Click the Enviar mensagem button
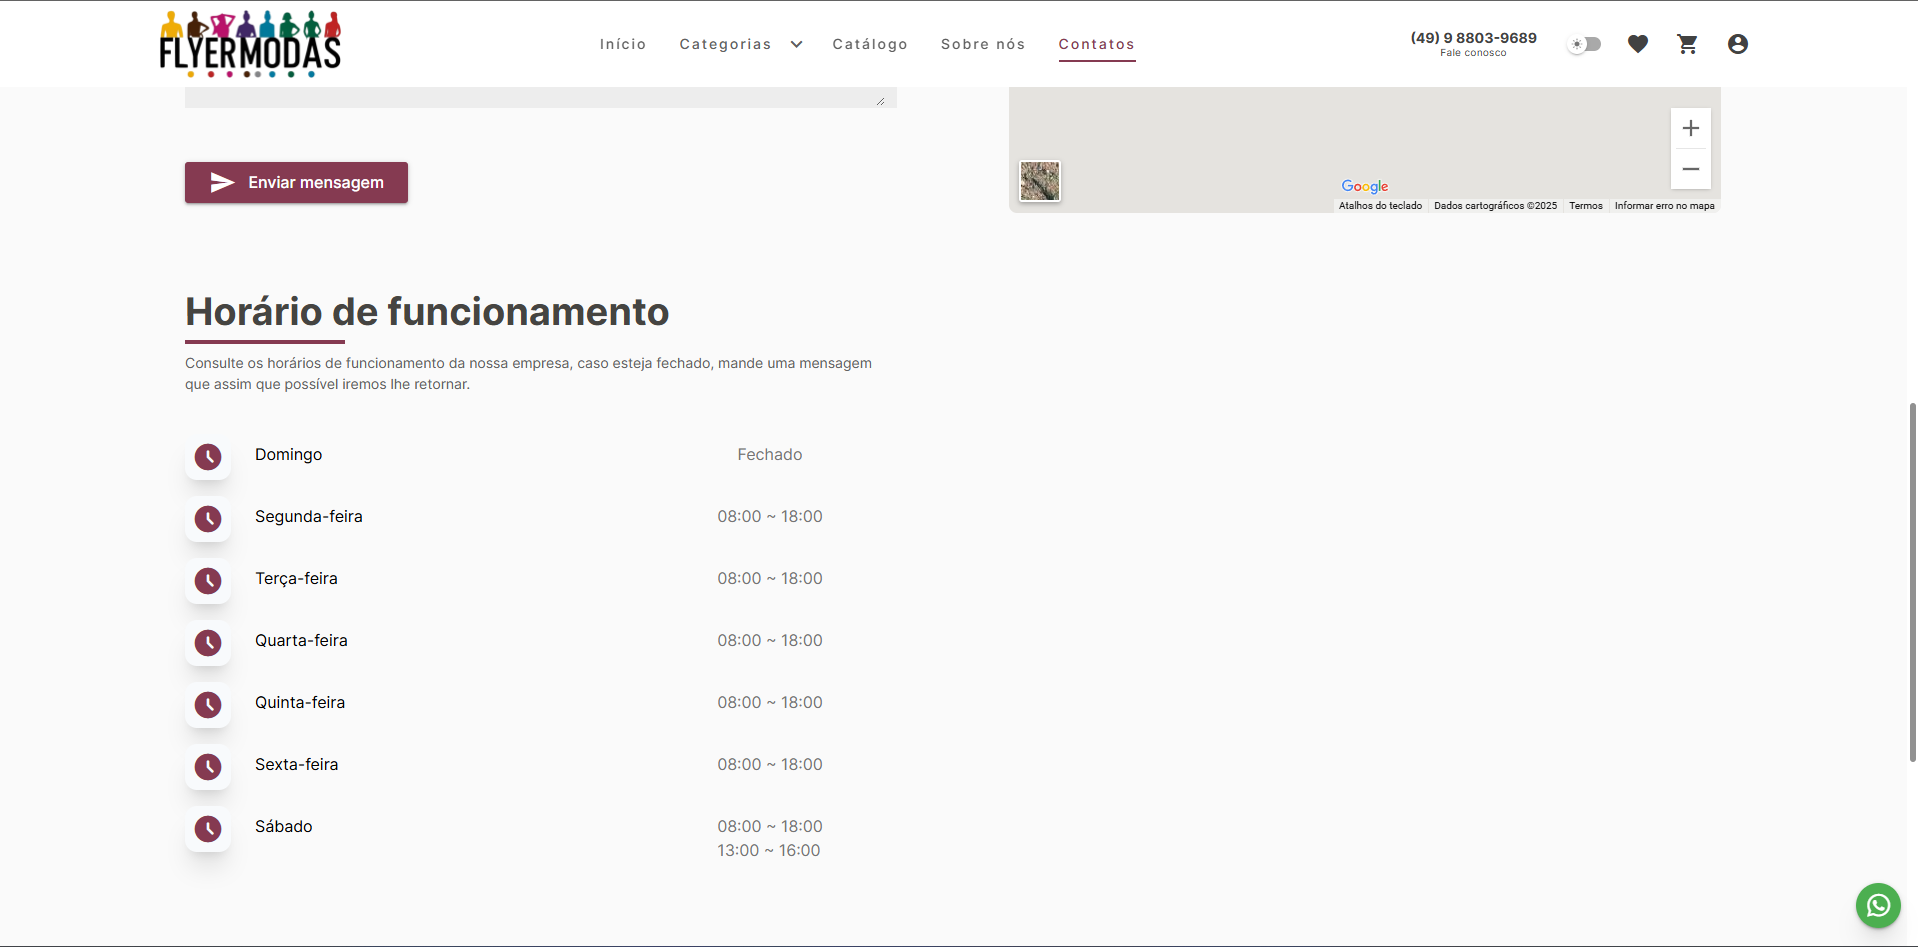Image resolution: width=1918 pixels, height=947 pixels. (296, 183)
